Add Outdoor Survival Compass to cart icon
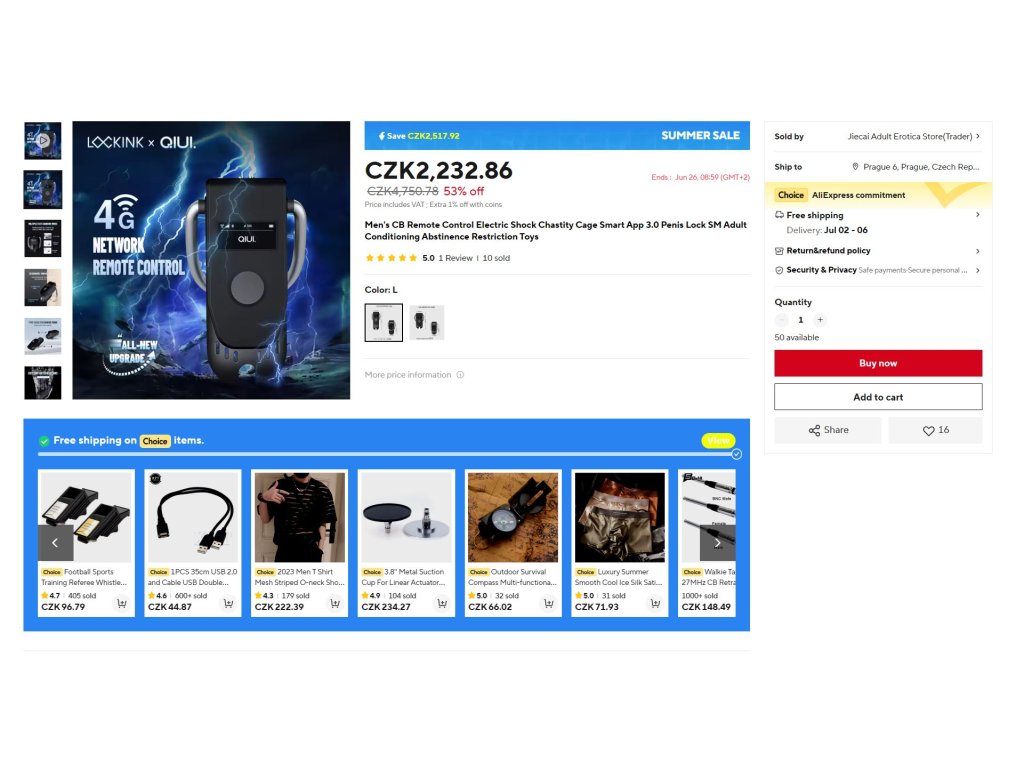 (x=549, y=604)
